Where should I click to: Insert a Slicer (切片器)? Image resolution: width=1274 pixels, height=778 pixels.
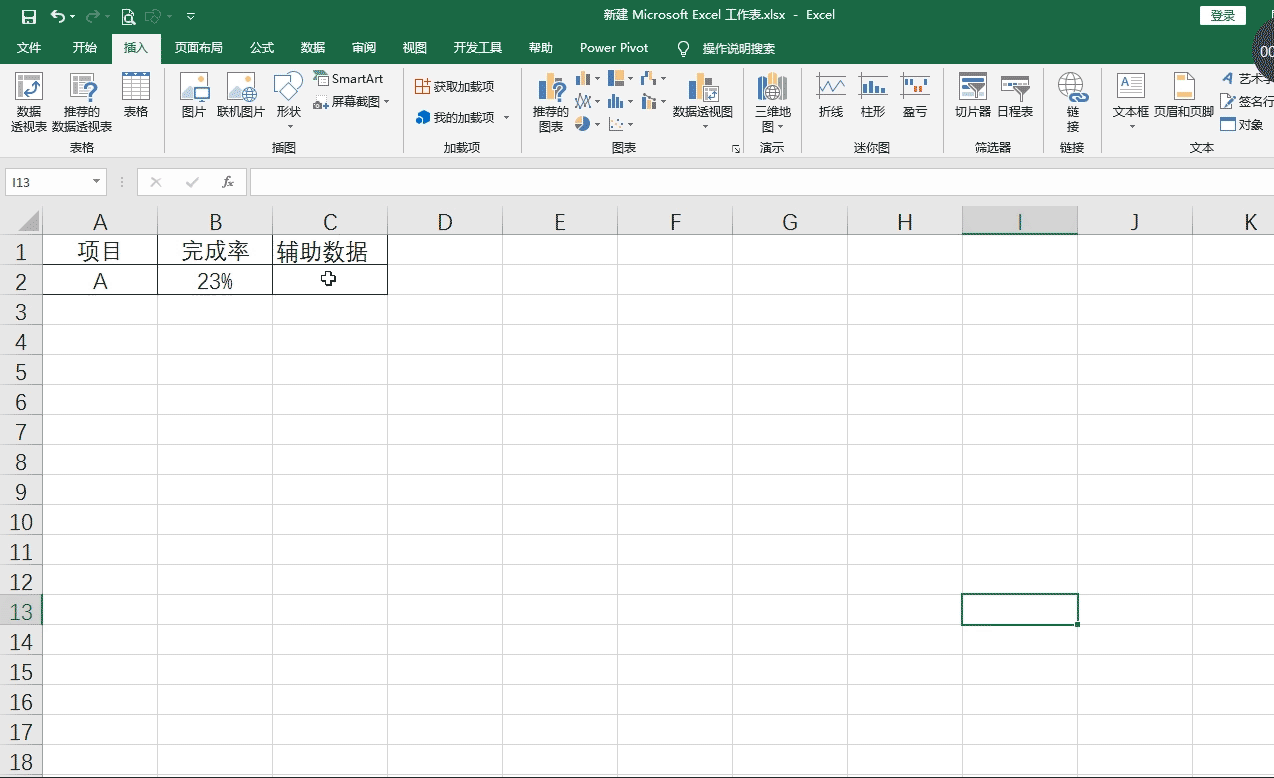tap(973, 95)
